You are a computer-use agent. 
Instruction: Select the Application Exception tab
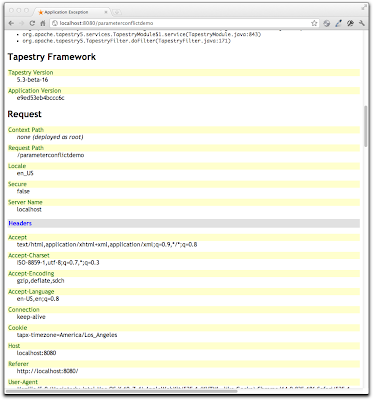71,12
